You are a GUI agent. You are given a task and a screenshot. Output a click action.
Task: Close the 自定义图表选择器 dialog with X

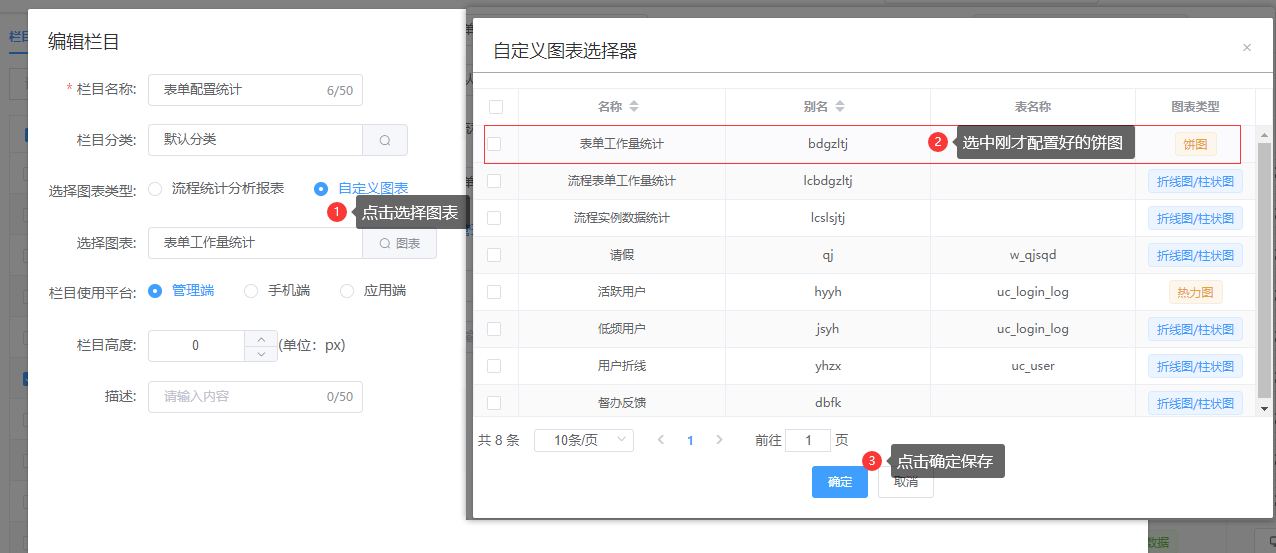(x=1246, y=47)
